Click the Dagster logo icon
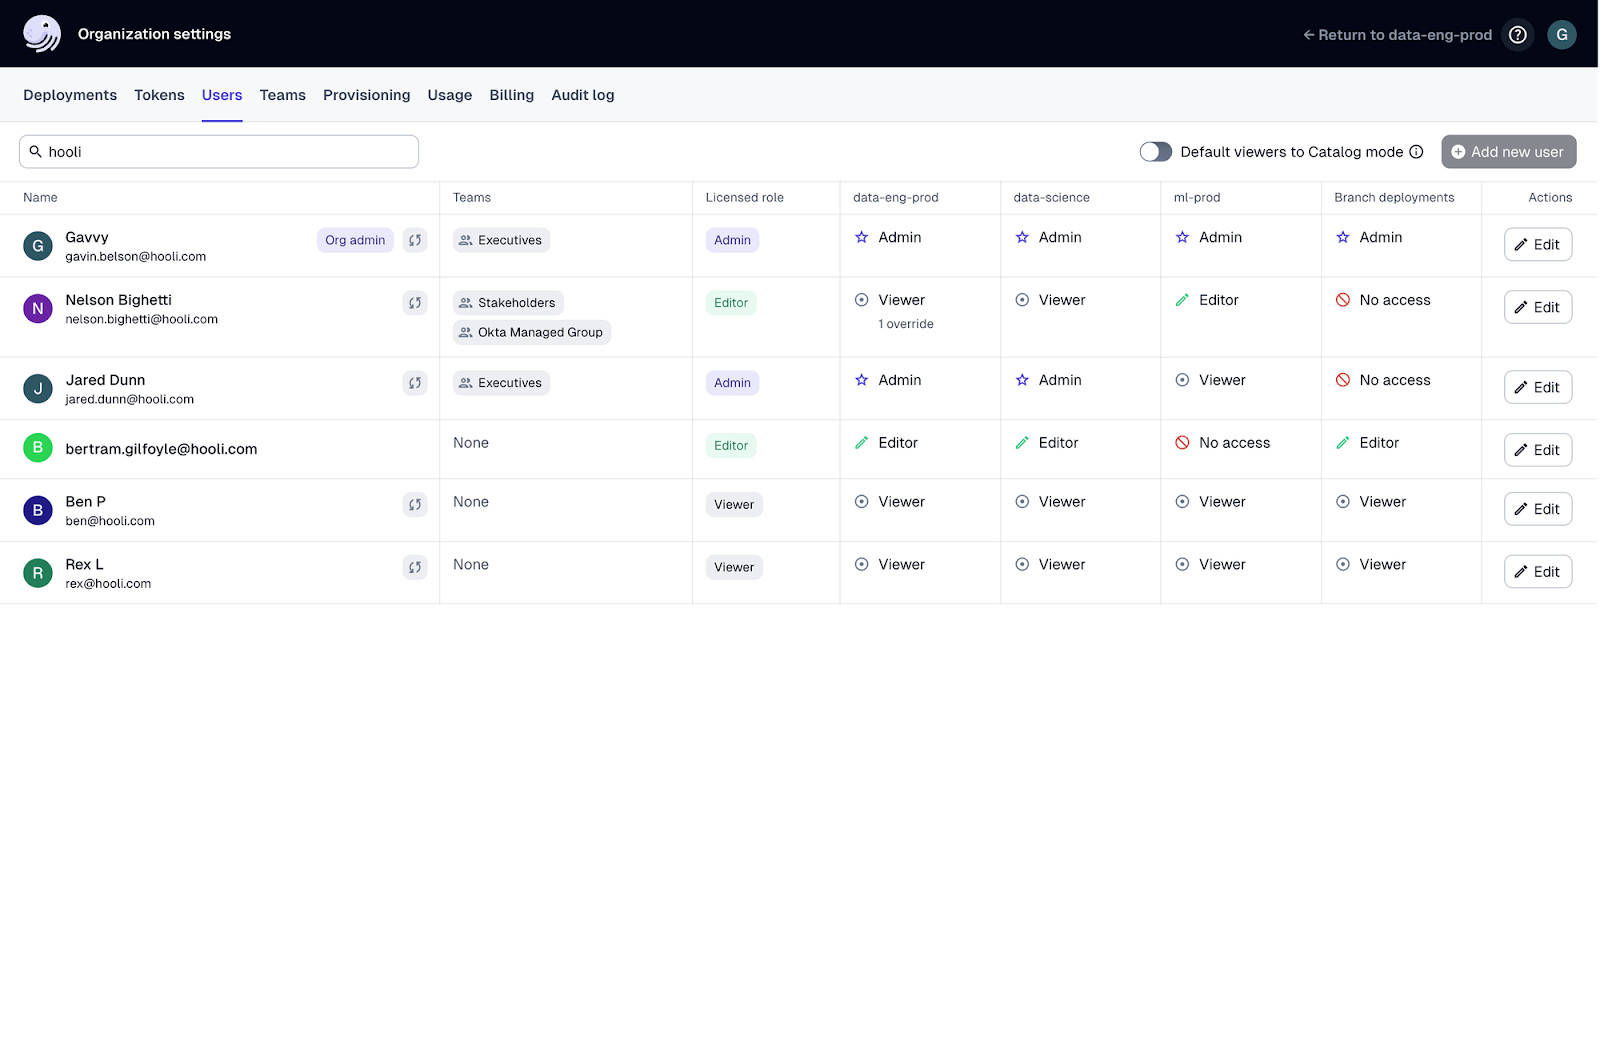The image size is (1600, 1045). point(42,34)
